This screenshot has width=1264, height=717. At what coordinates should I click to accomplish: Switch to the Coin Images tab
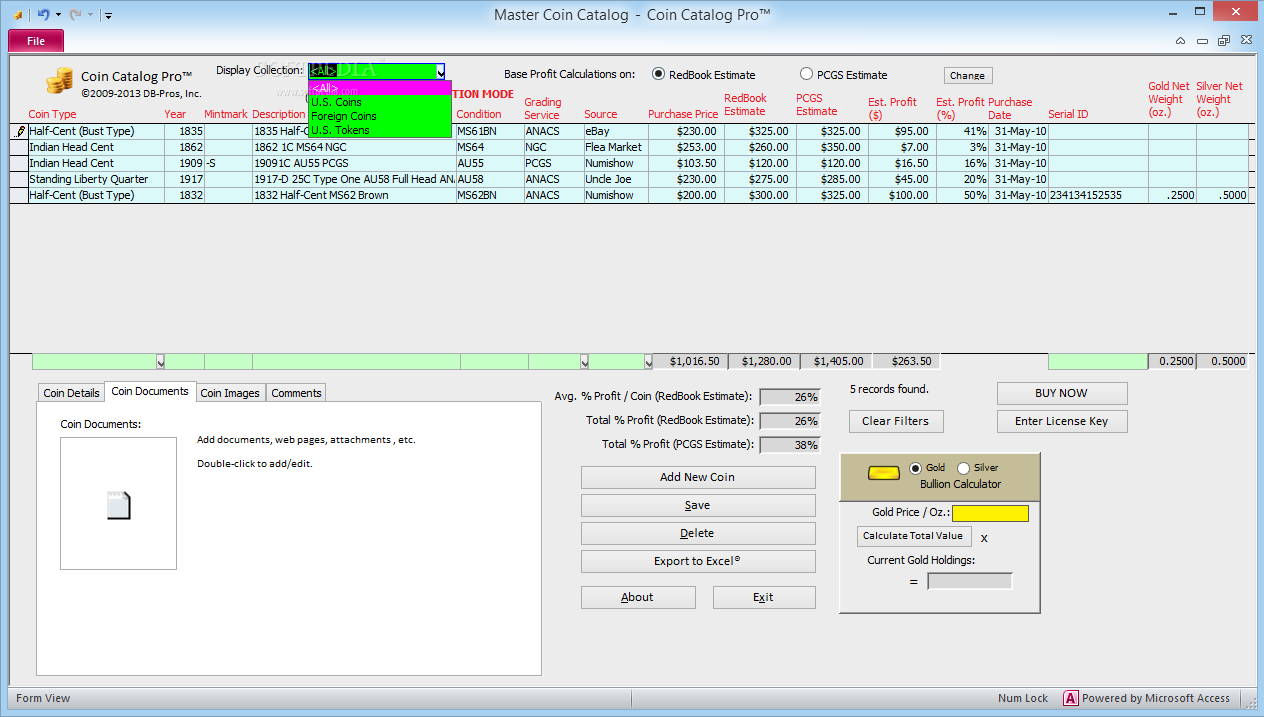click(x=230, y=393)
